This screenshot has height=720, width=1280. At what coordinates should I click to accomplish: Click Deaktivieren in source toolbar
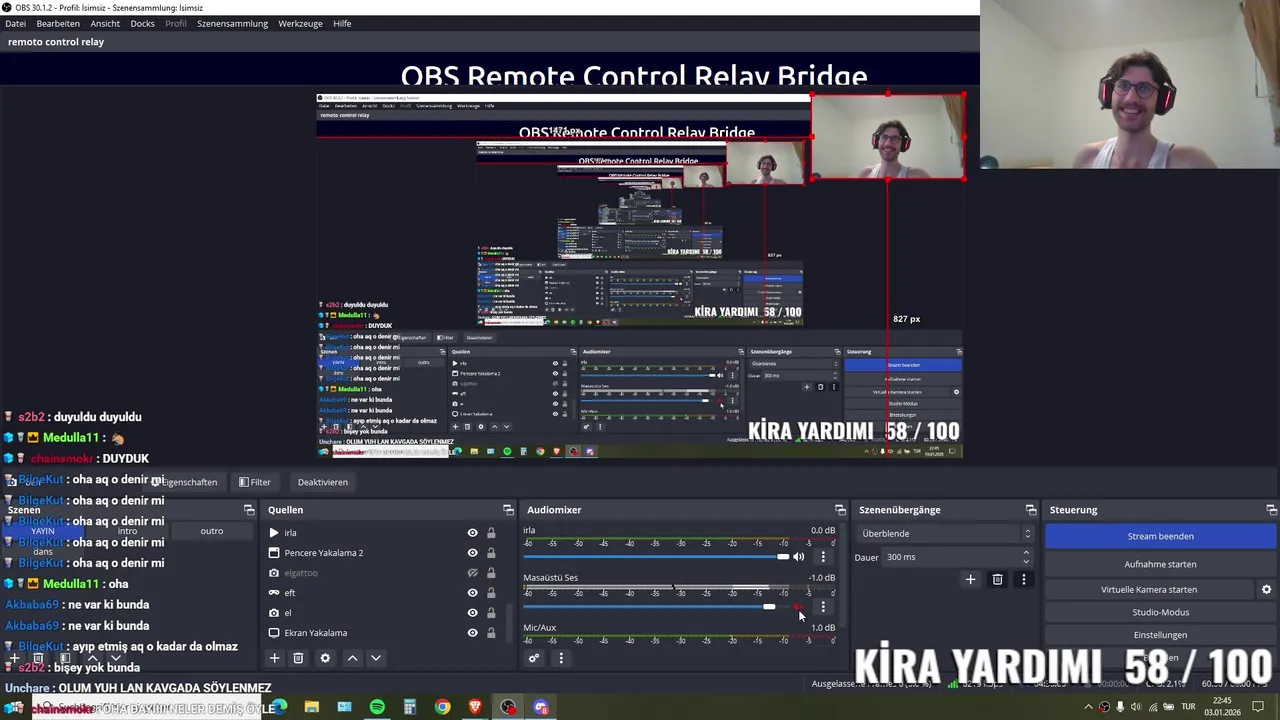322,482
